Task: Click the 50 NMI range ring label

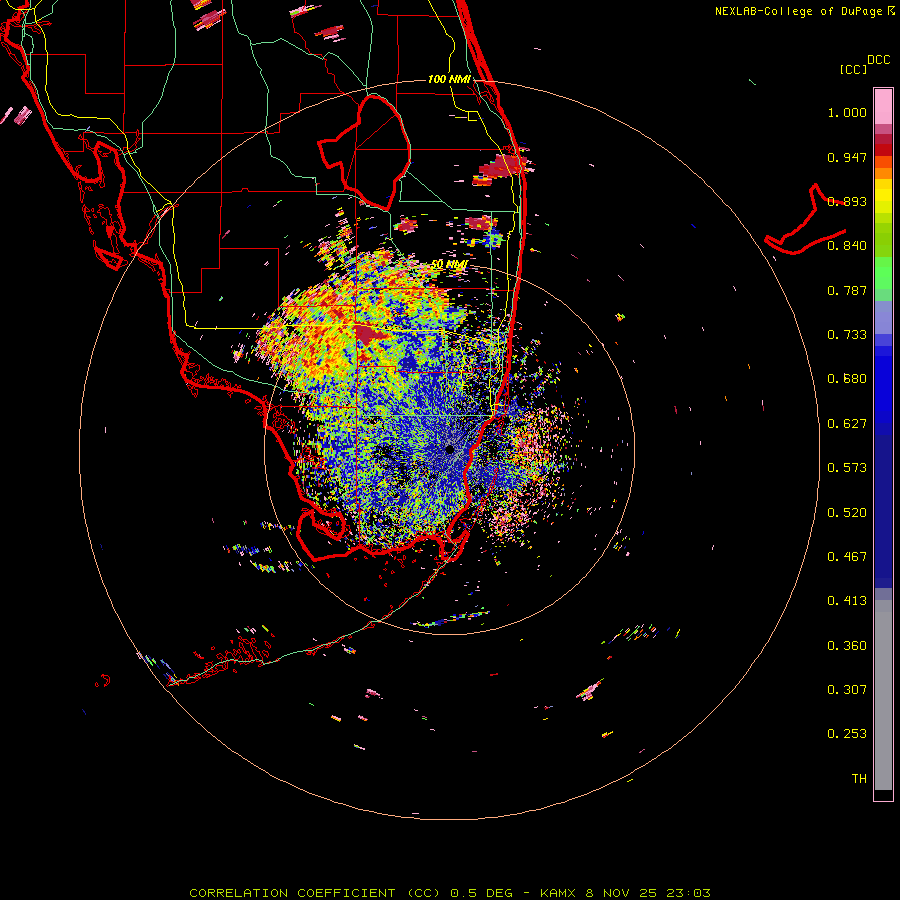Action: (449, 264)
